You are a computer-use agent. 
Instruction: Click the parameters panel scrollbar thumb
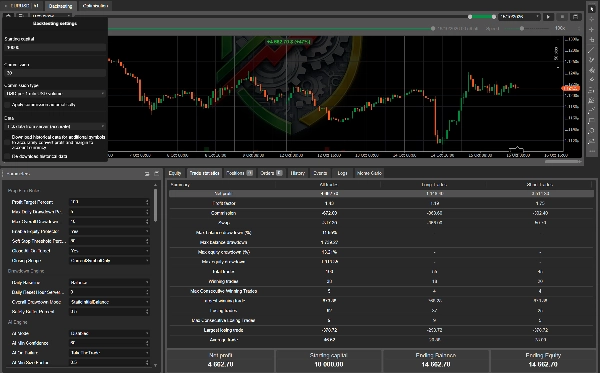pyautogui.click(x=155, y=205)
